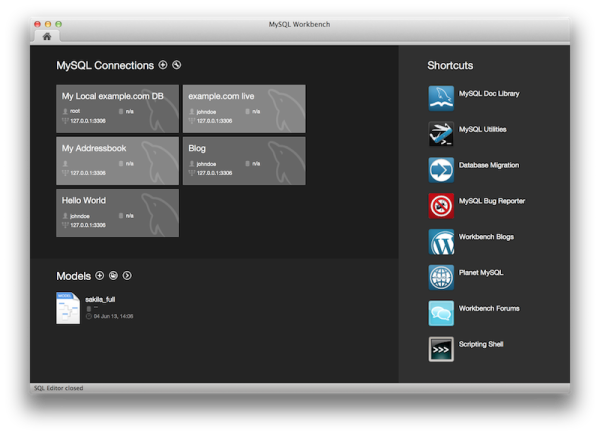Launch Scripting Shell icon

[441, 349]
